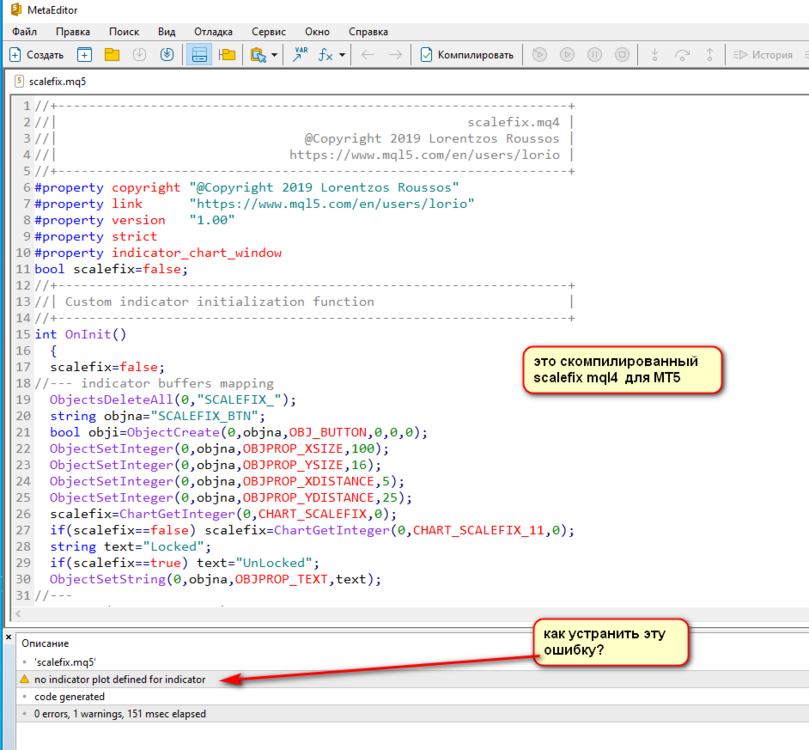Click the navigate forward arrow
The width and height of the screenshot is (809, 750).
pyautogui.click(x=395, y=55)
